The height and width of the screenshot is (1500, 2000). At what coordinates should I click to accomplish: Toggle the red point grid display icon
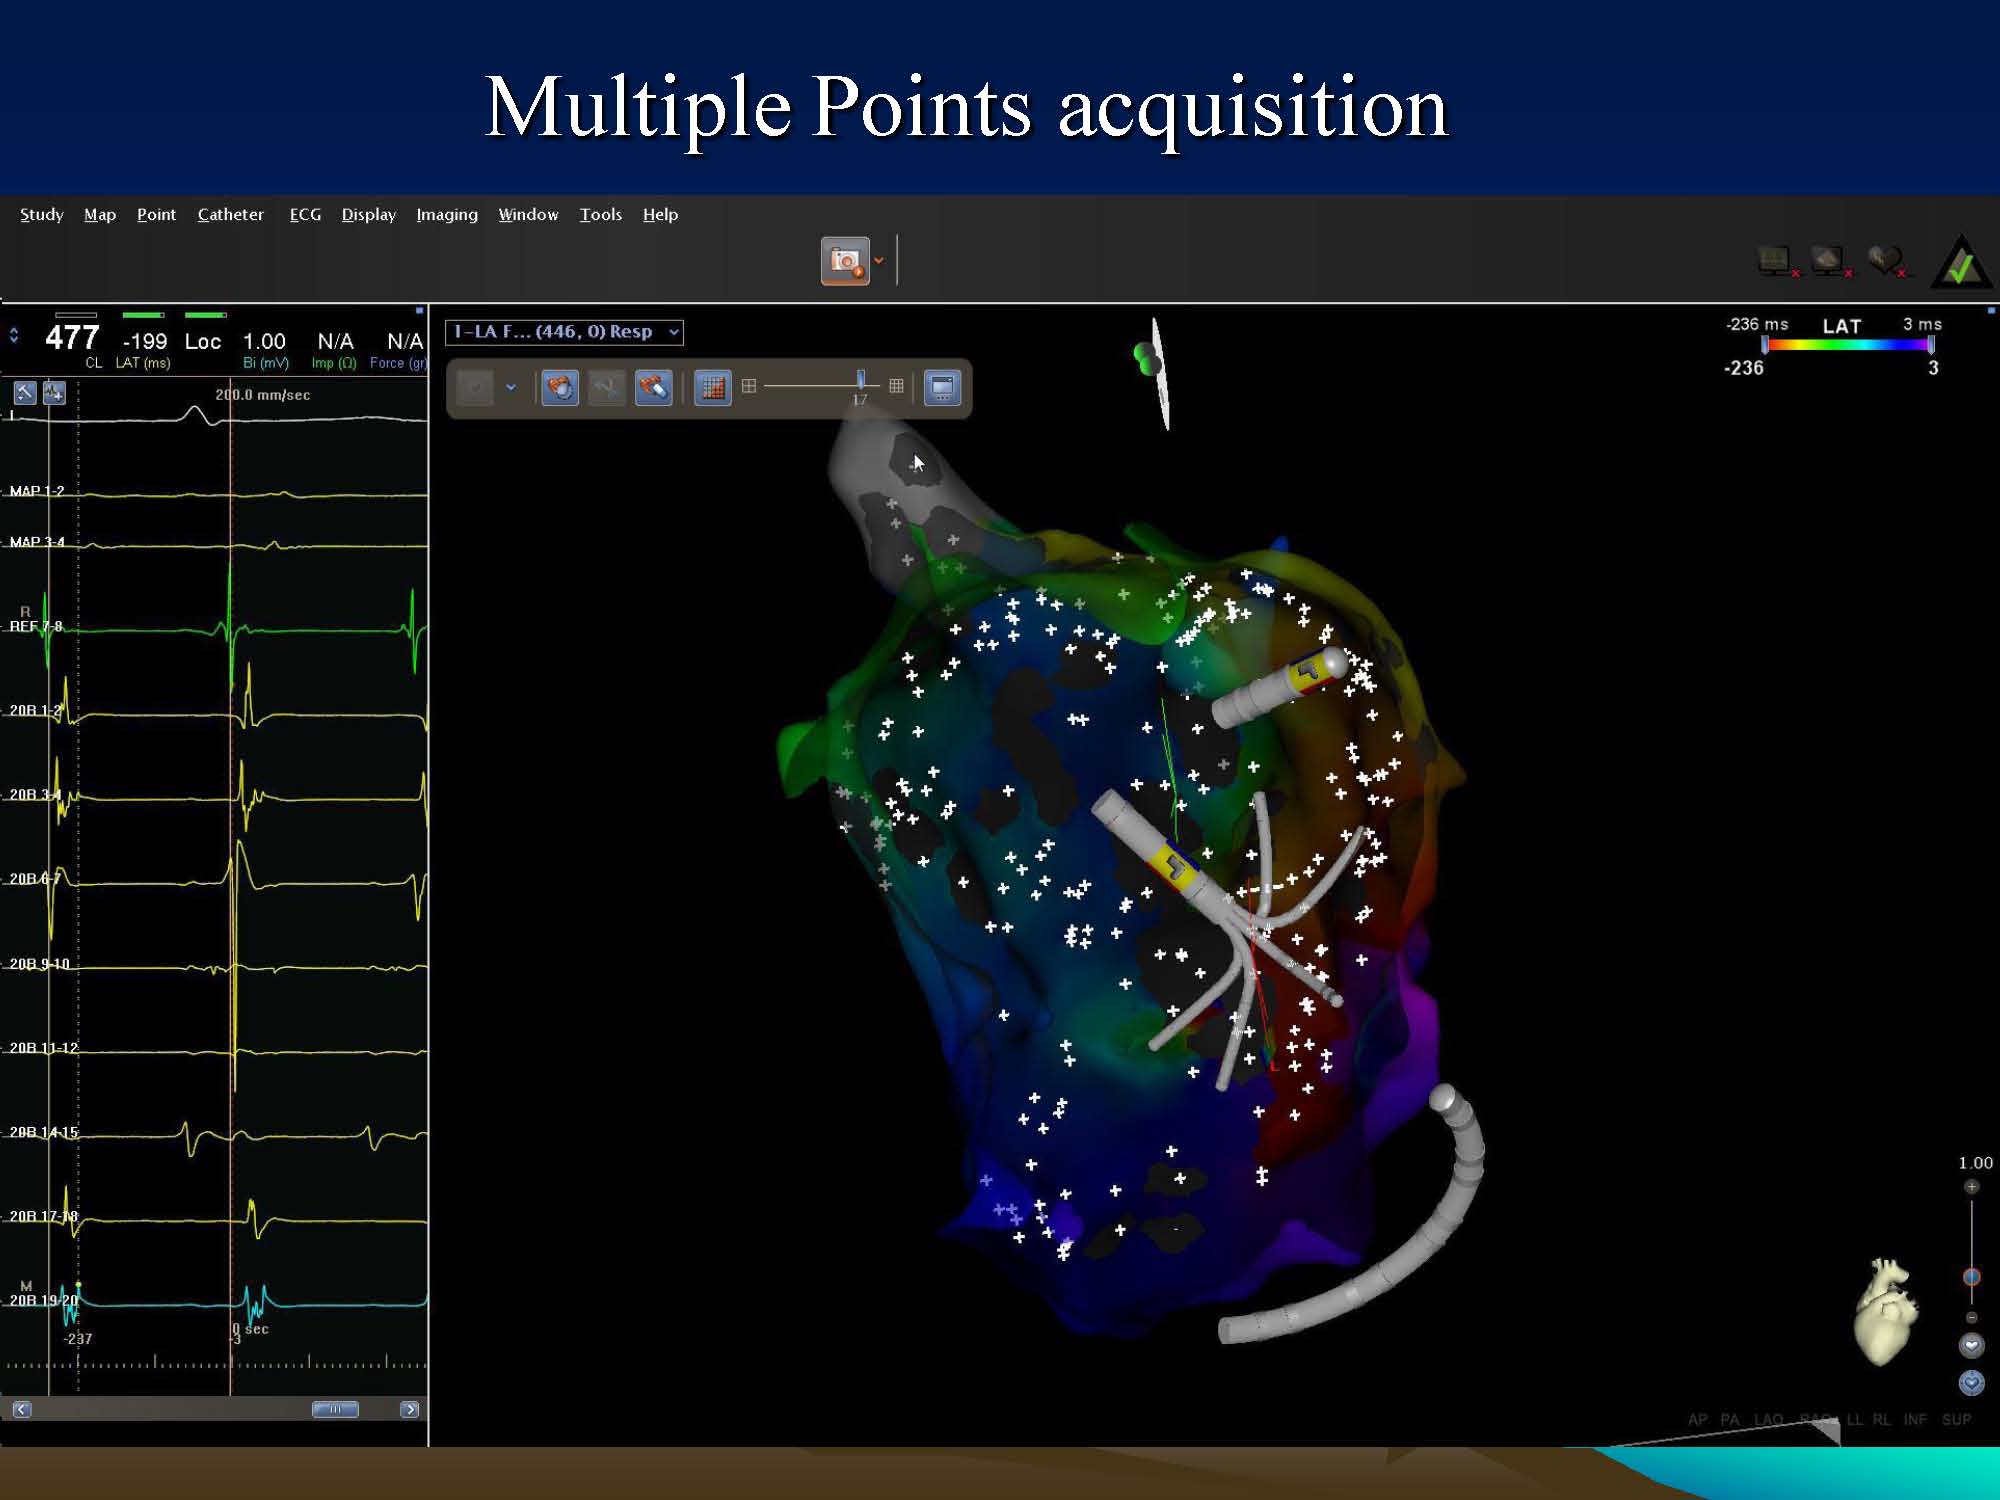click(713, 387)
